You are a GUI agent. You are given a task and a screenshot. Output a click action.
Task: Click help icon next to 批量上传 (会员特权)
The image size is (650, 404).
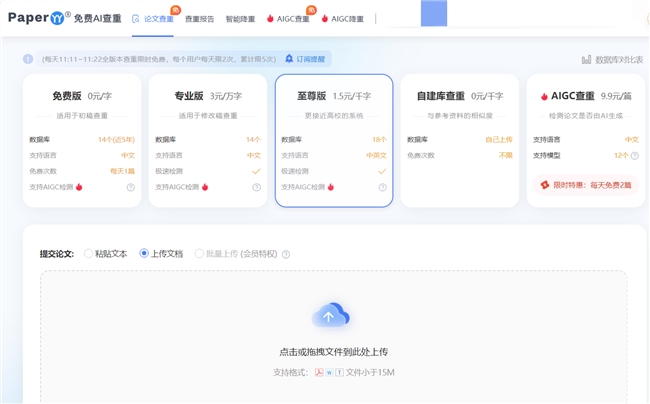tap(286, 254)
